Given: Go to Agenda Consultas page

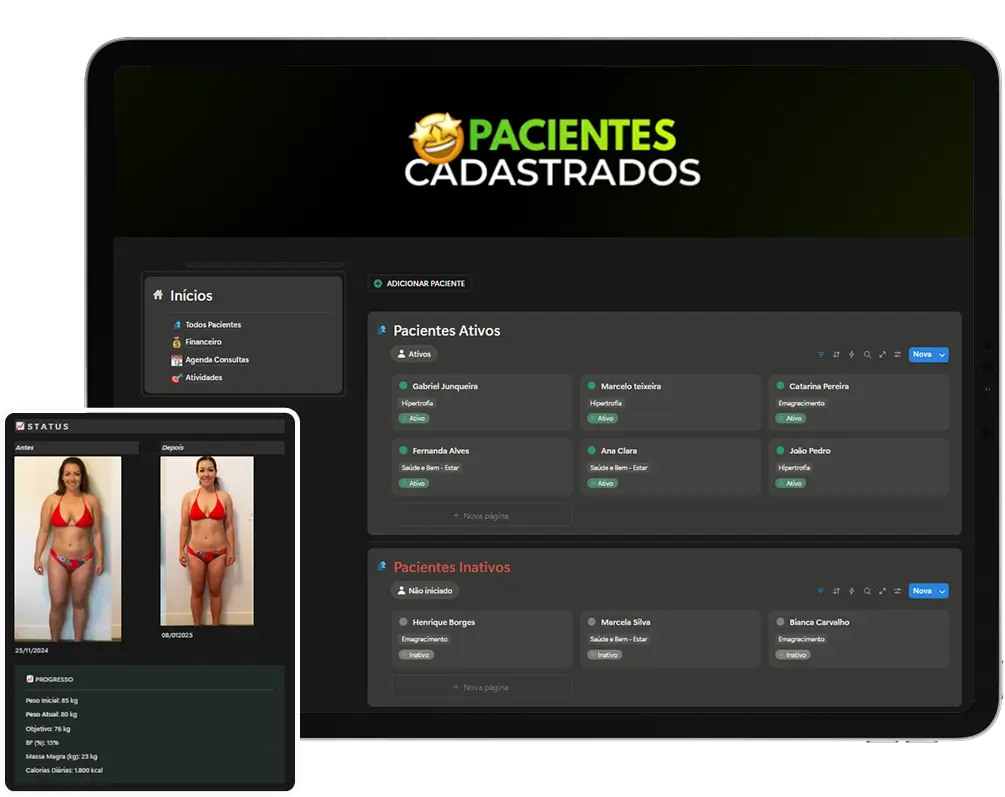Looking at the screenshot, I should (216, 360).
